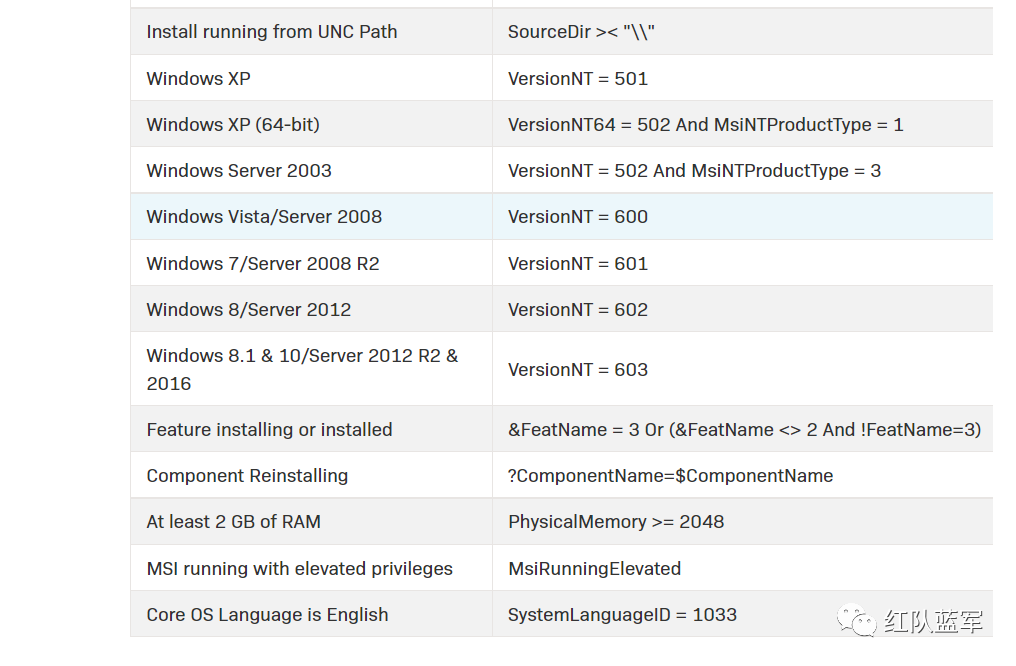Click 'At least 2 GB of RAM' label
1016x666 pixels.
233,522
